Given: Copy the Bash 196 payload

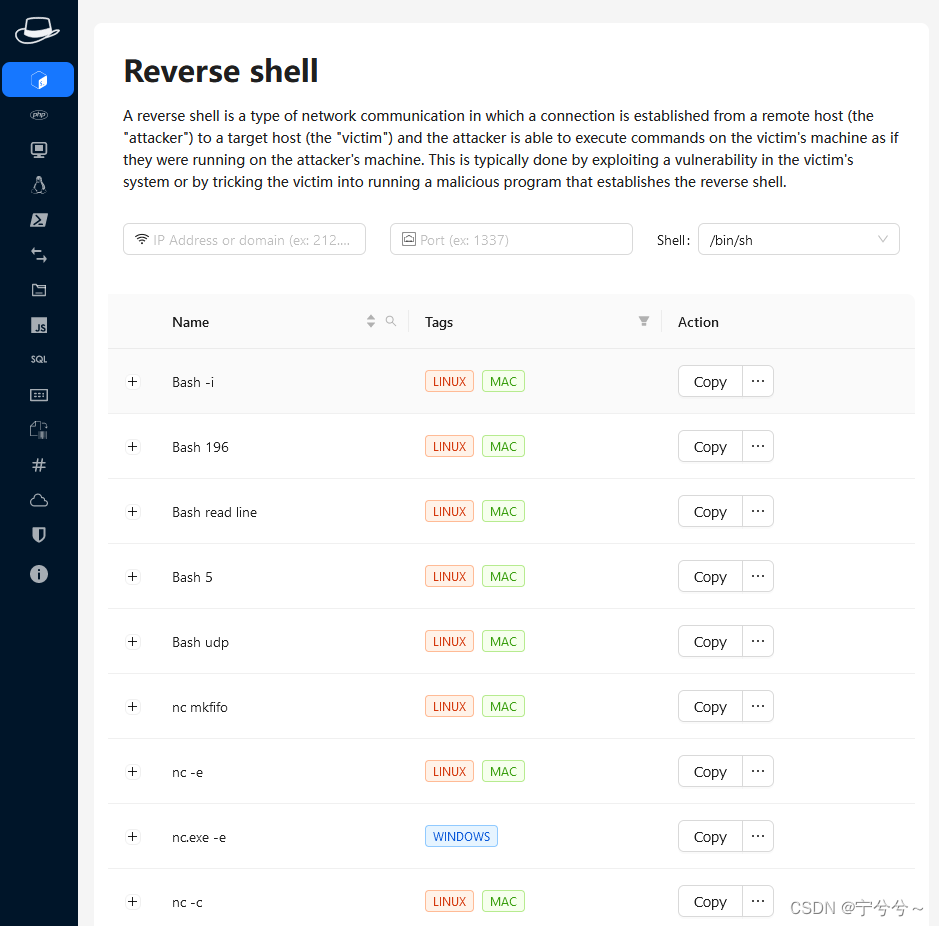Looking at the screenshot, I should (x=710, y=447).
